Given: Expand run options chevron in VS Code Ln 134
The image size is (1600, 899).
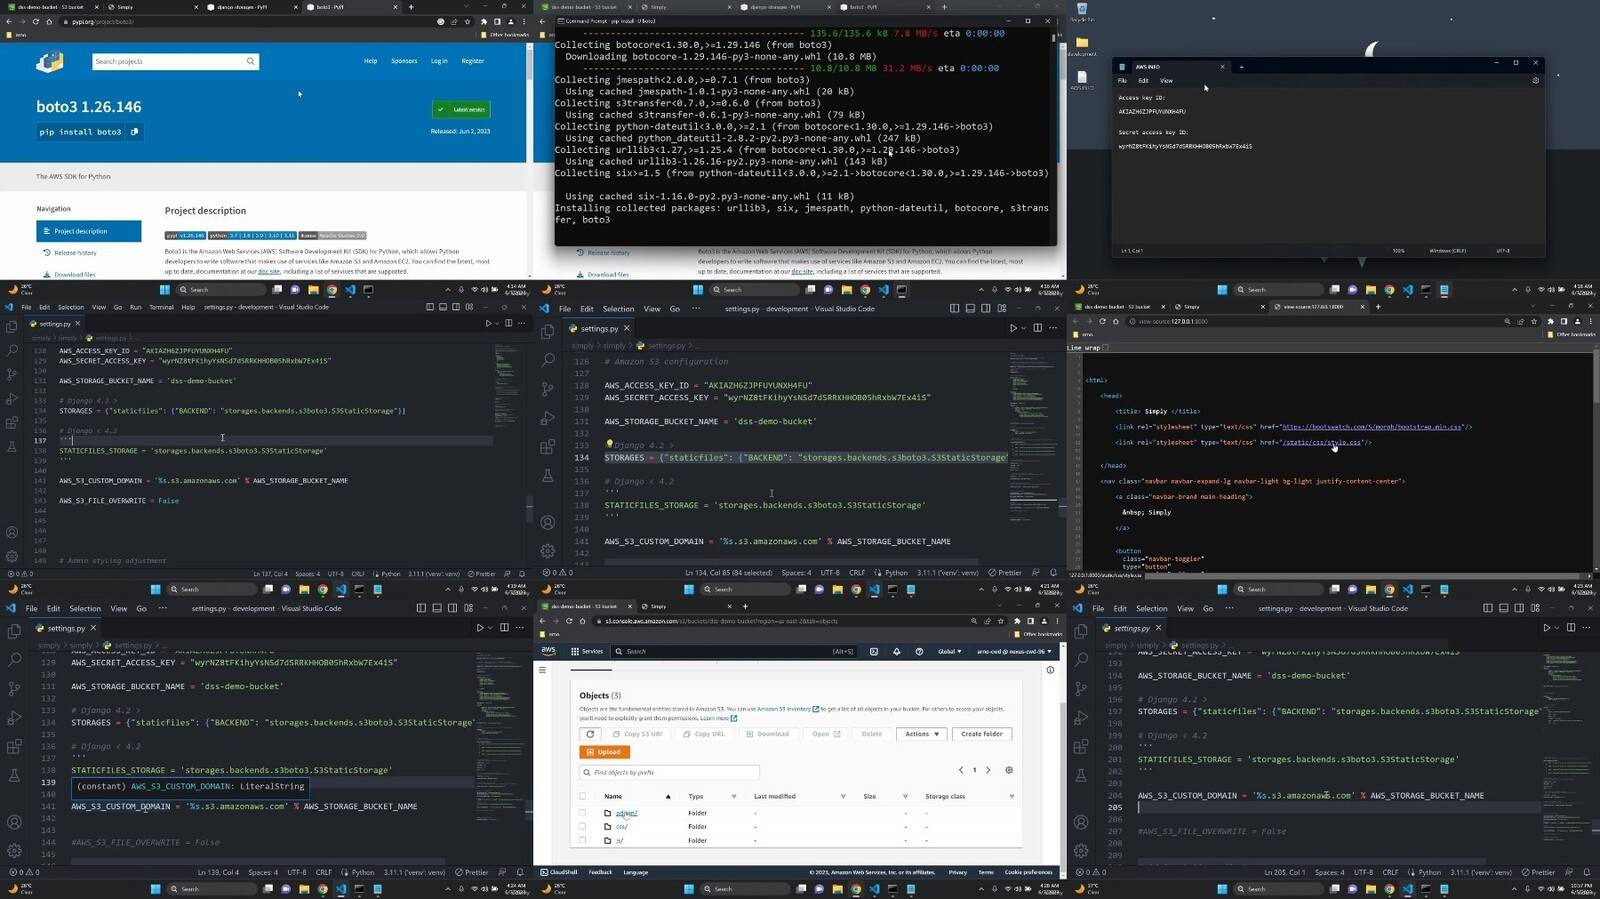Looking at the screenshot, I should 1024,328.
